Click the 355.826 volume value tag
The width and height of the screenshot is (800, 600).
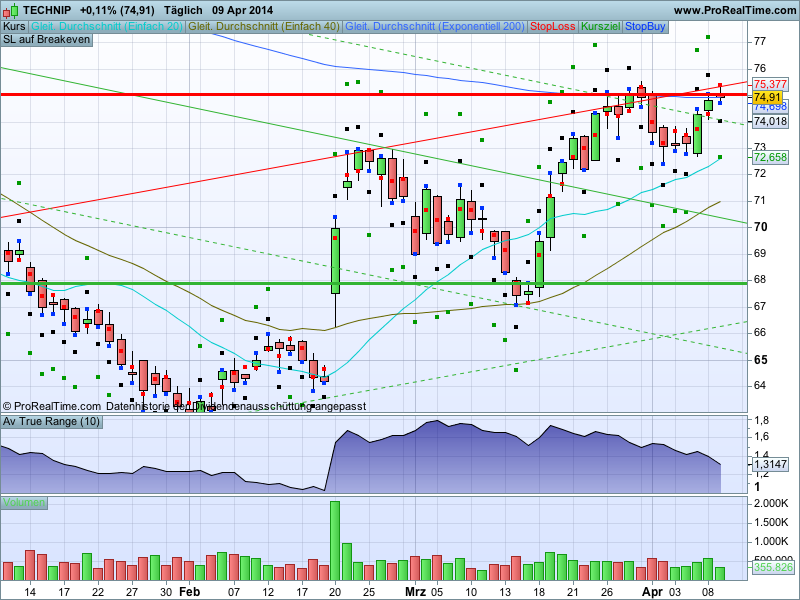pyautogui.click(x=773, y=567)
